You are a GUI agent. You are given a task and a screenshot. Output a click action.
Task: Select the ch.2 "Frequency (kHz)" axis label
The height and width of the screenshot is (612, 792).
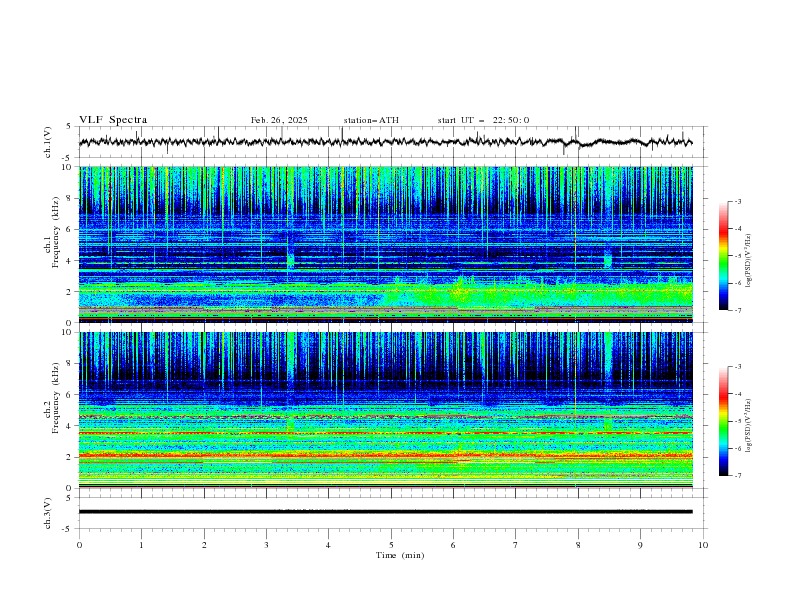pos(55,398)
